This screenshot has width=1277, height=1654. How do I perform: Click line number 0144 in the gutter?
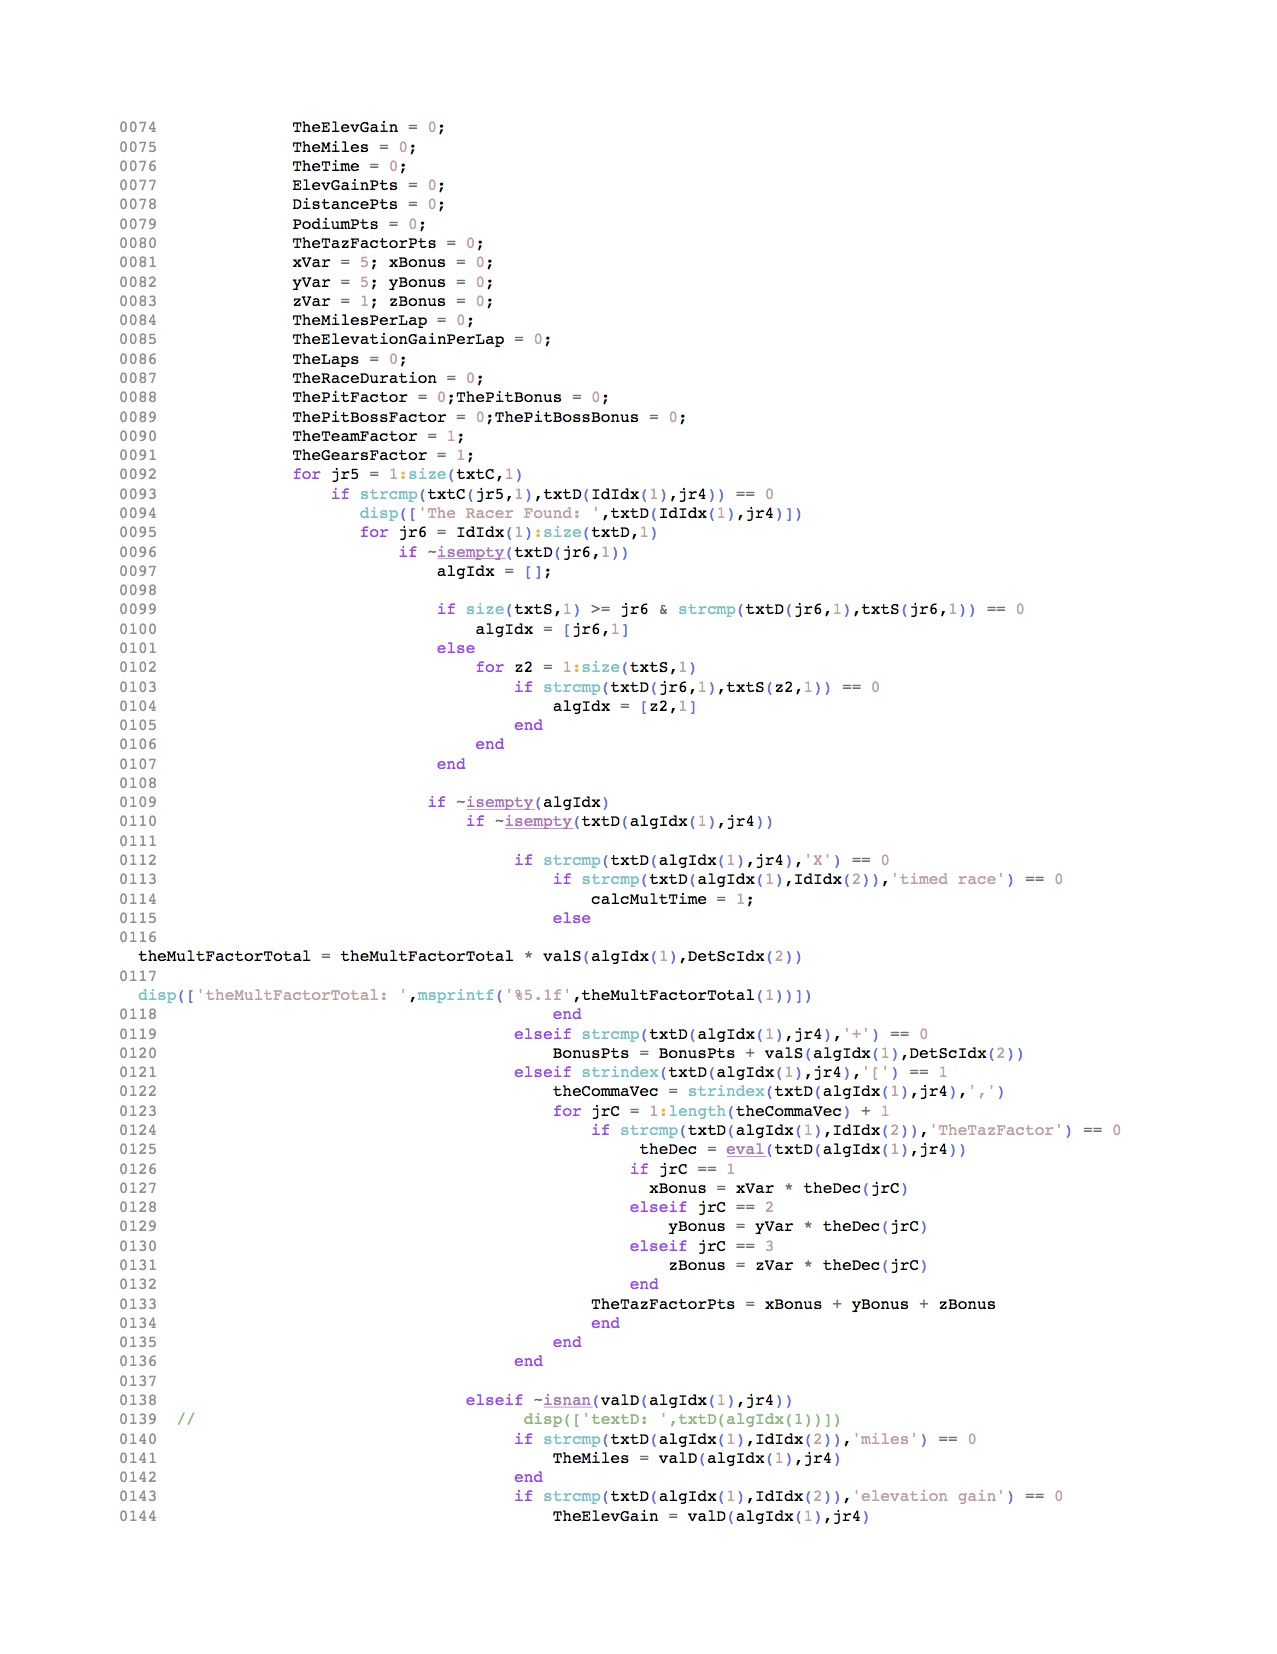coord(138,1516)
